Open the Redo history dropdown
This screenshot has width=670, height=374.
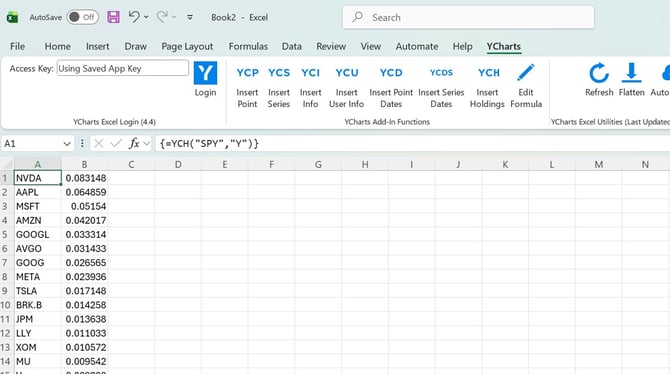point(174,17)
